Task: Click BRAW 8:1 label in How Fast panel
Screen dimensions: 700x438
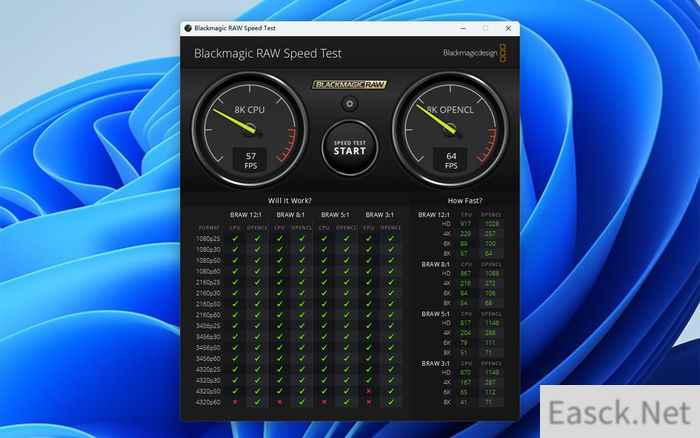Action: [x=436, y=264]
